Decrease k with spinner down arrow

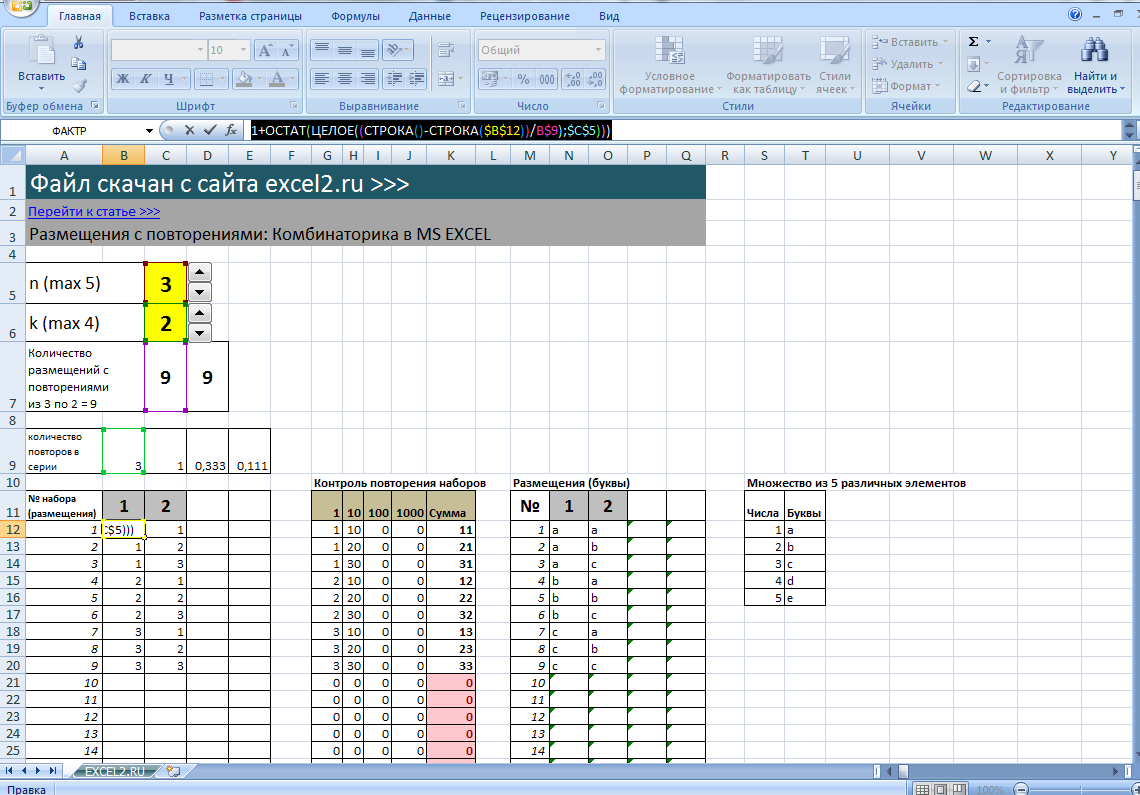200,333
